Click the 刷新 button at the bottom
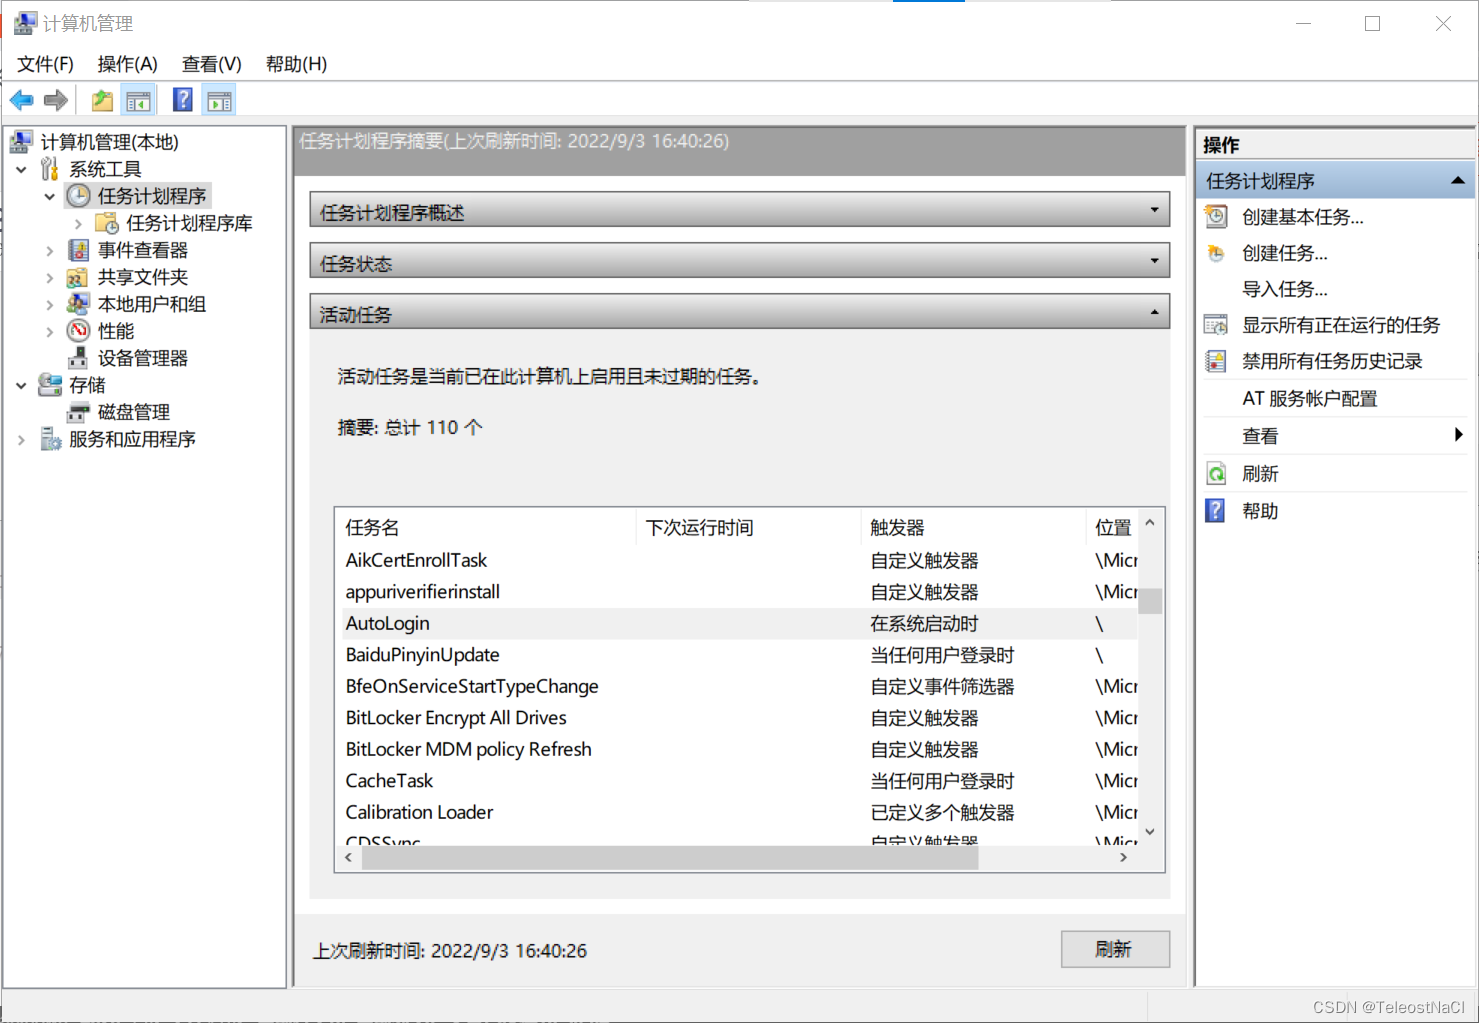The image size is (1479, 1023). pos(1115,948)
